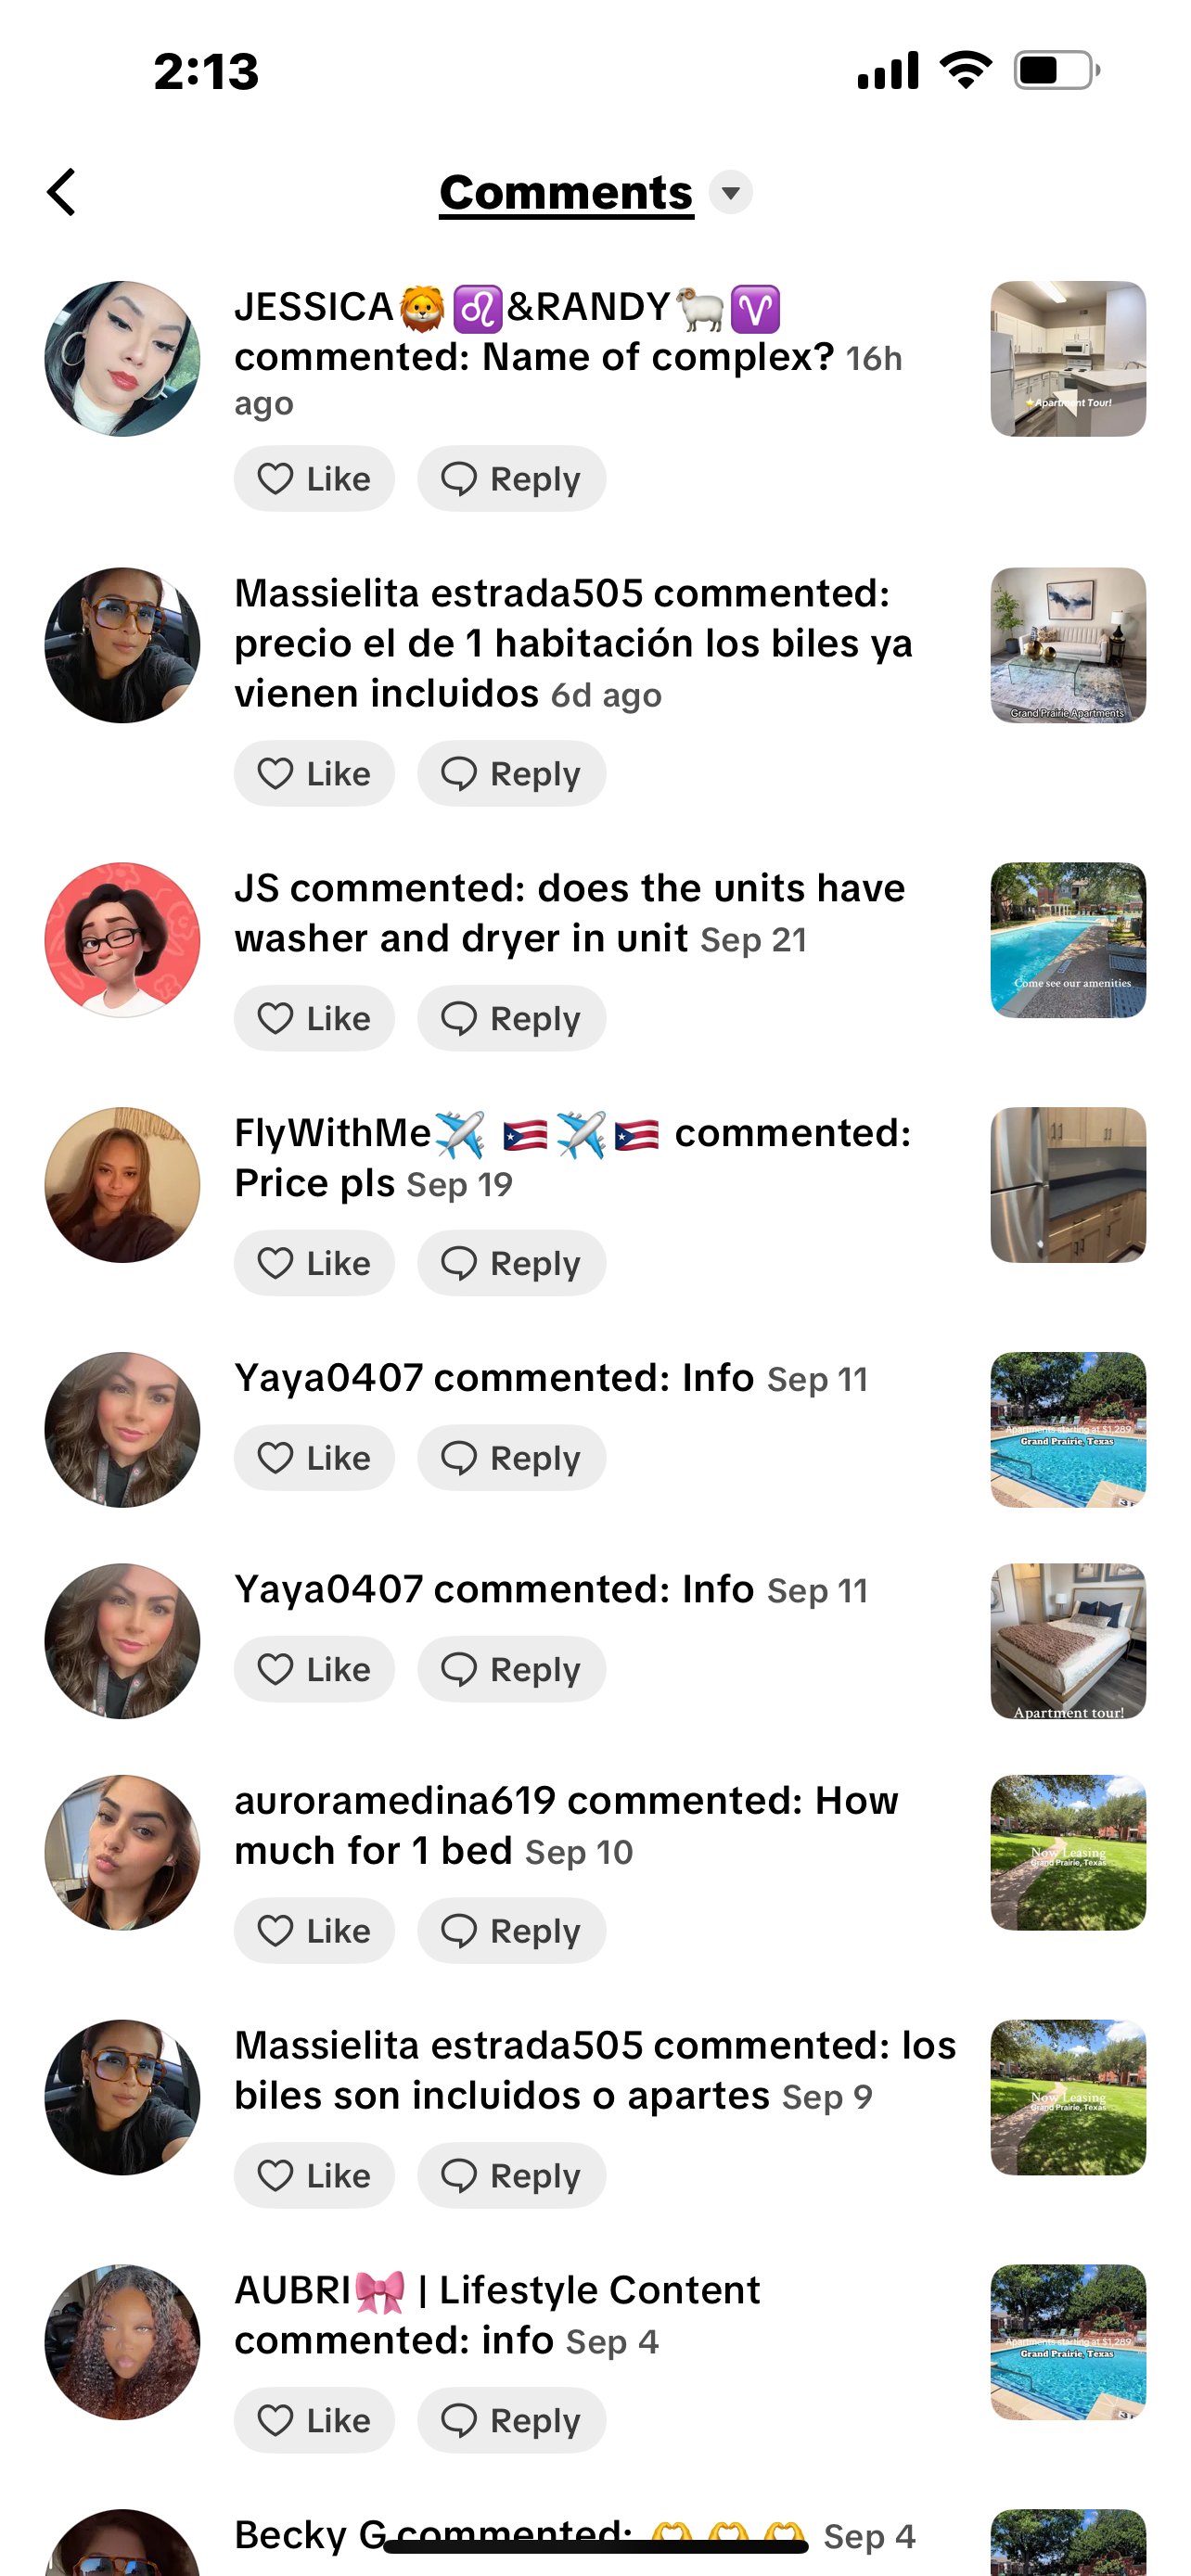Open JS's cartoon avatar profile

[x=122, y=940]
